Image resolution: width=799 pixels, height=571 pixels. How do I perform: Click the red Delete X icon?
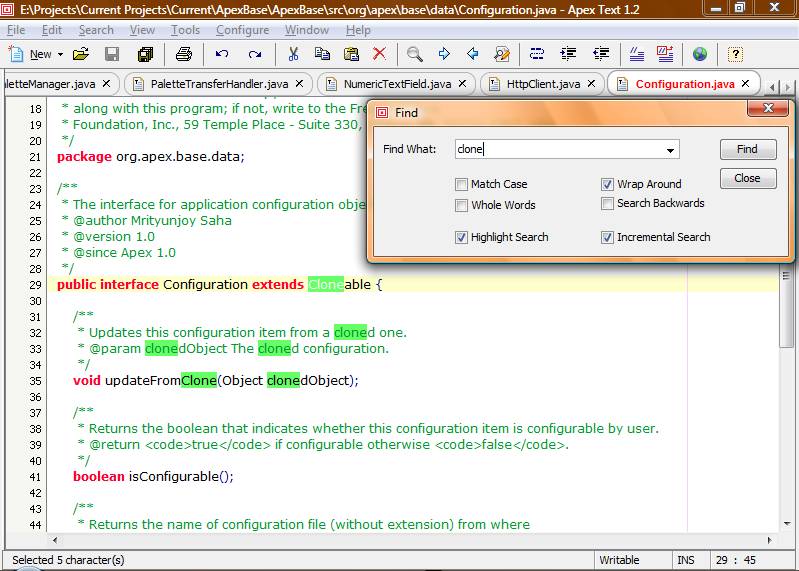point(380,53)
